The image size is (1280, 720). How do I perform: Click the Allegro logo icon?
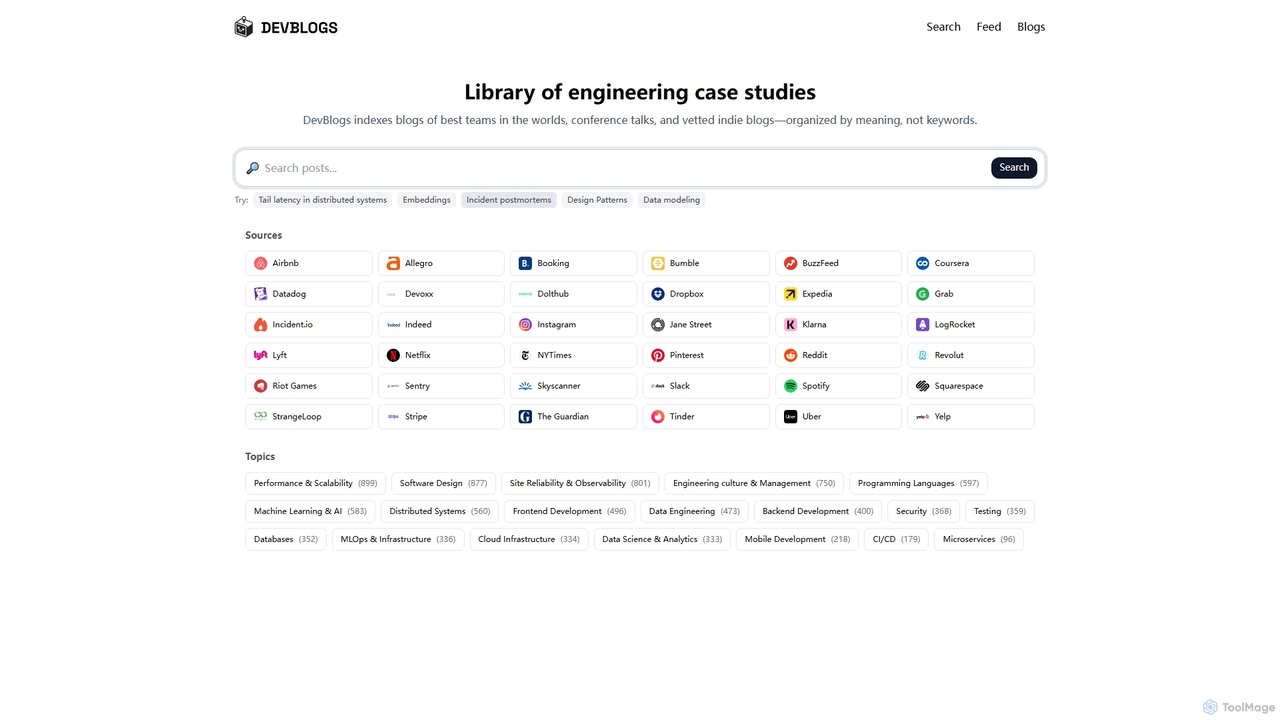click(393, 263)
